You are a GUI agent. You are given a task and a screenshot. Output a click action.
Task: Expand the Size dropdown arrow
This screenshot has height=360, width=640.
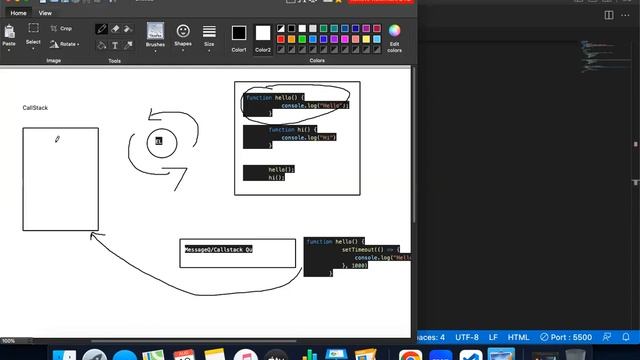tap(209, 51)
